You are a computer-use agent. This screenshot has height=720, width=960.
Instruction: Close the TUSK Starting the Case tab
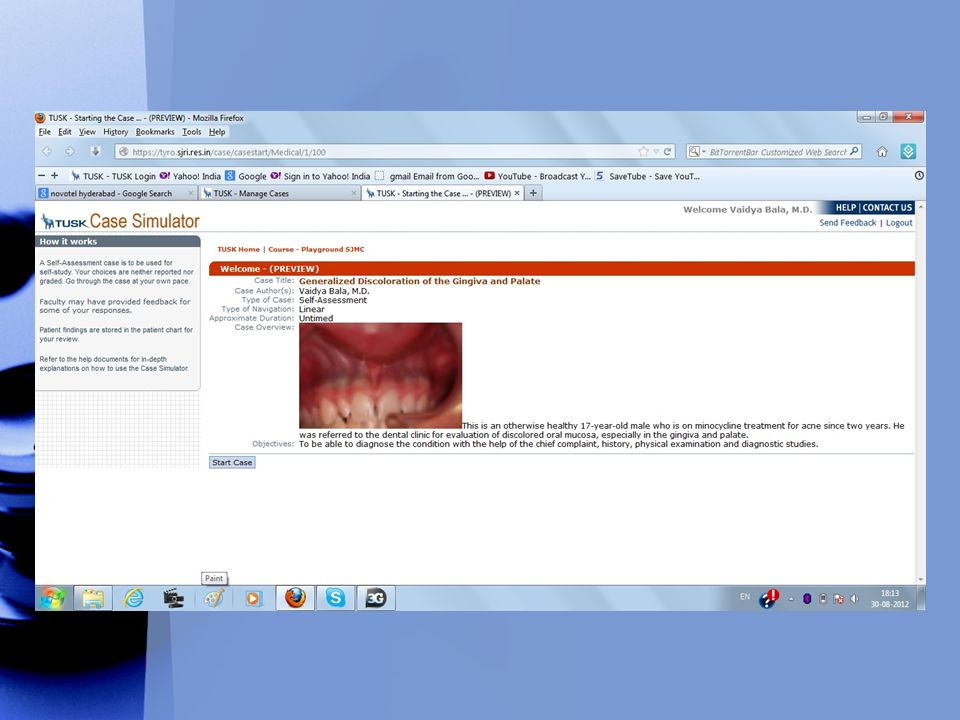pos(517,193)
